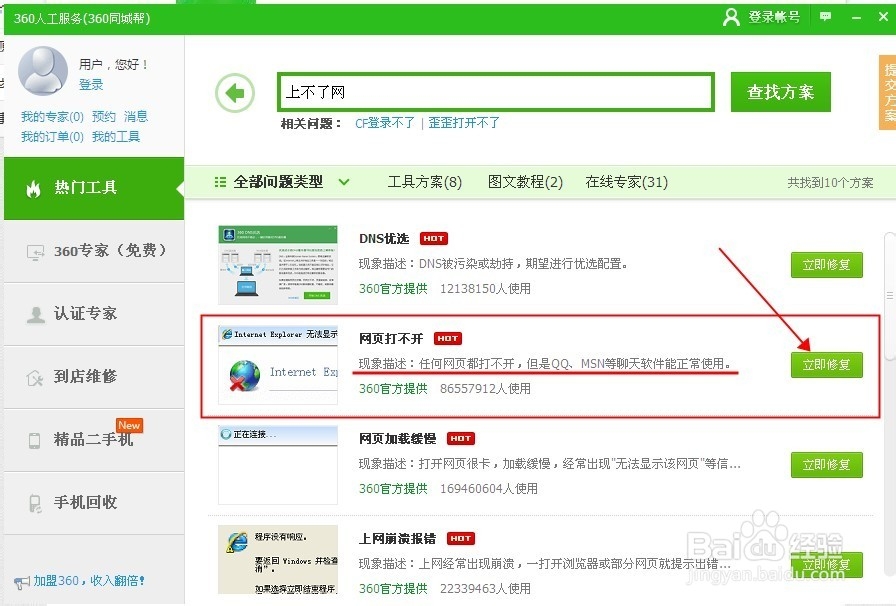
Task: Click the text 86557912人使用
Action: tap(485, 389)
